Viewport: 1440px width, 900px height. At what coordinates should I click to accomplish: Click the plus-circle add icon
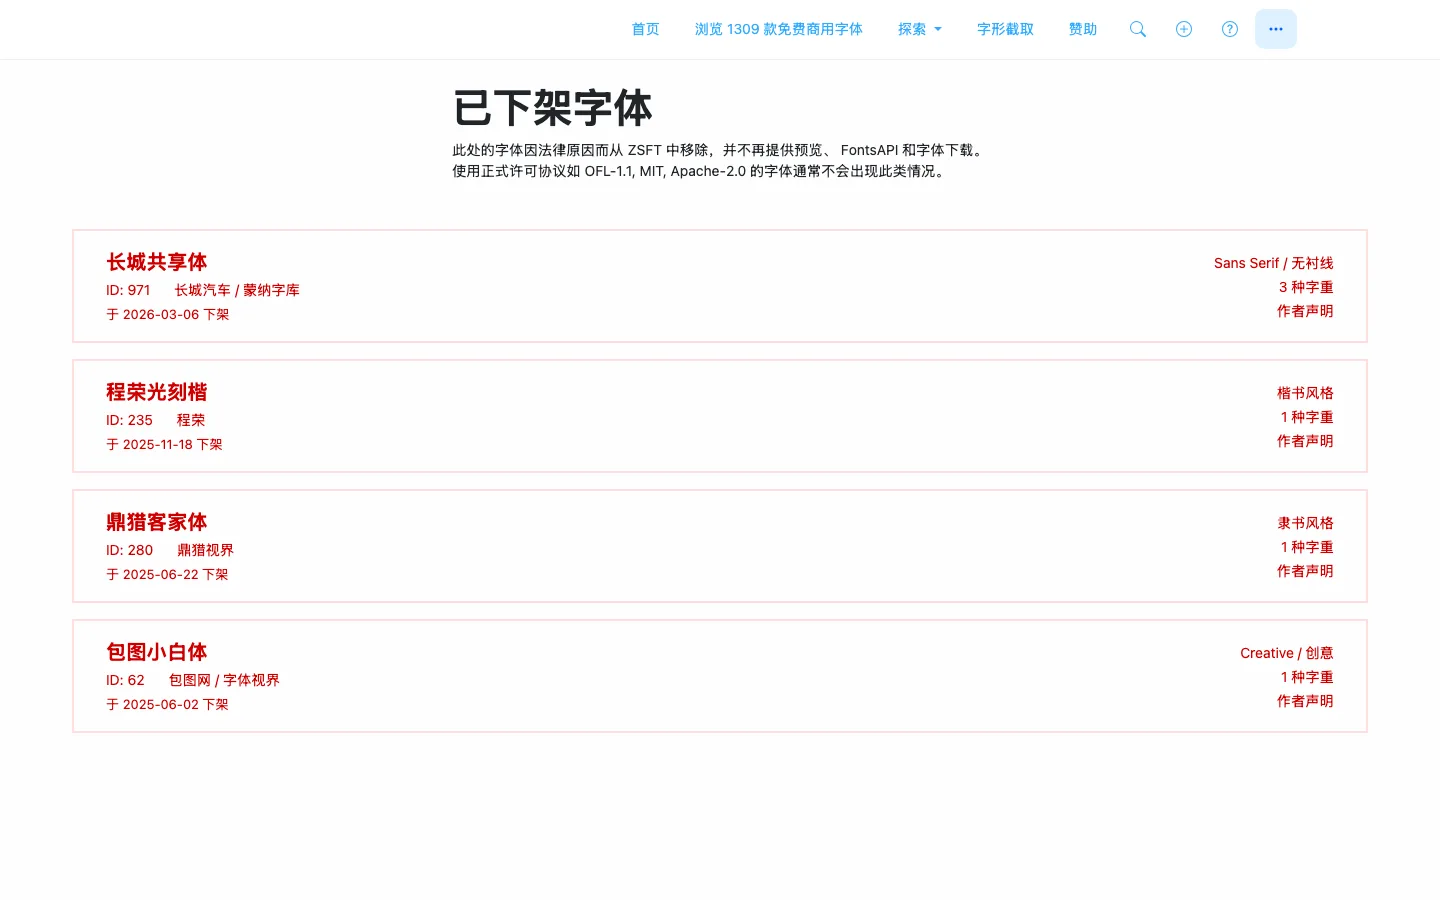[1184, 29]
